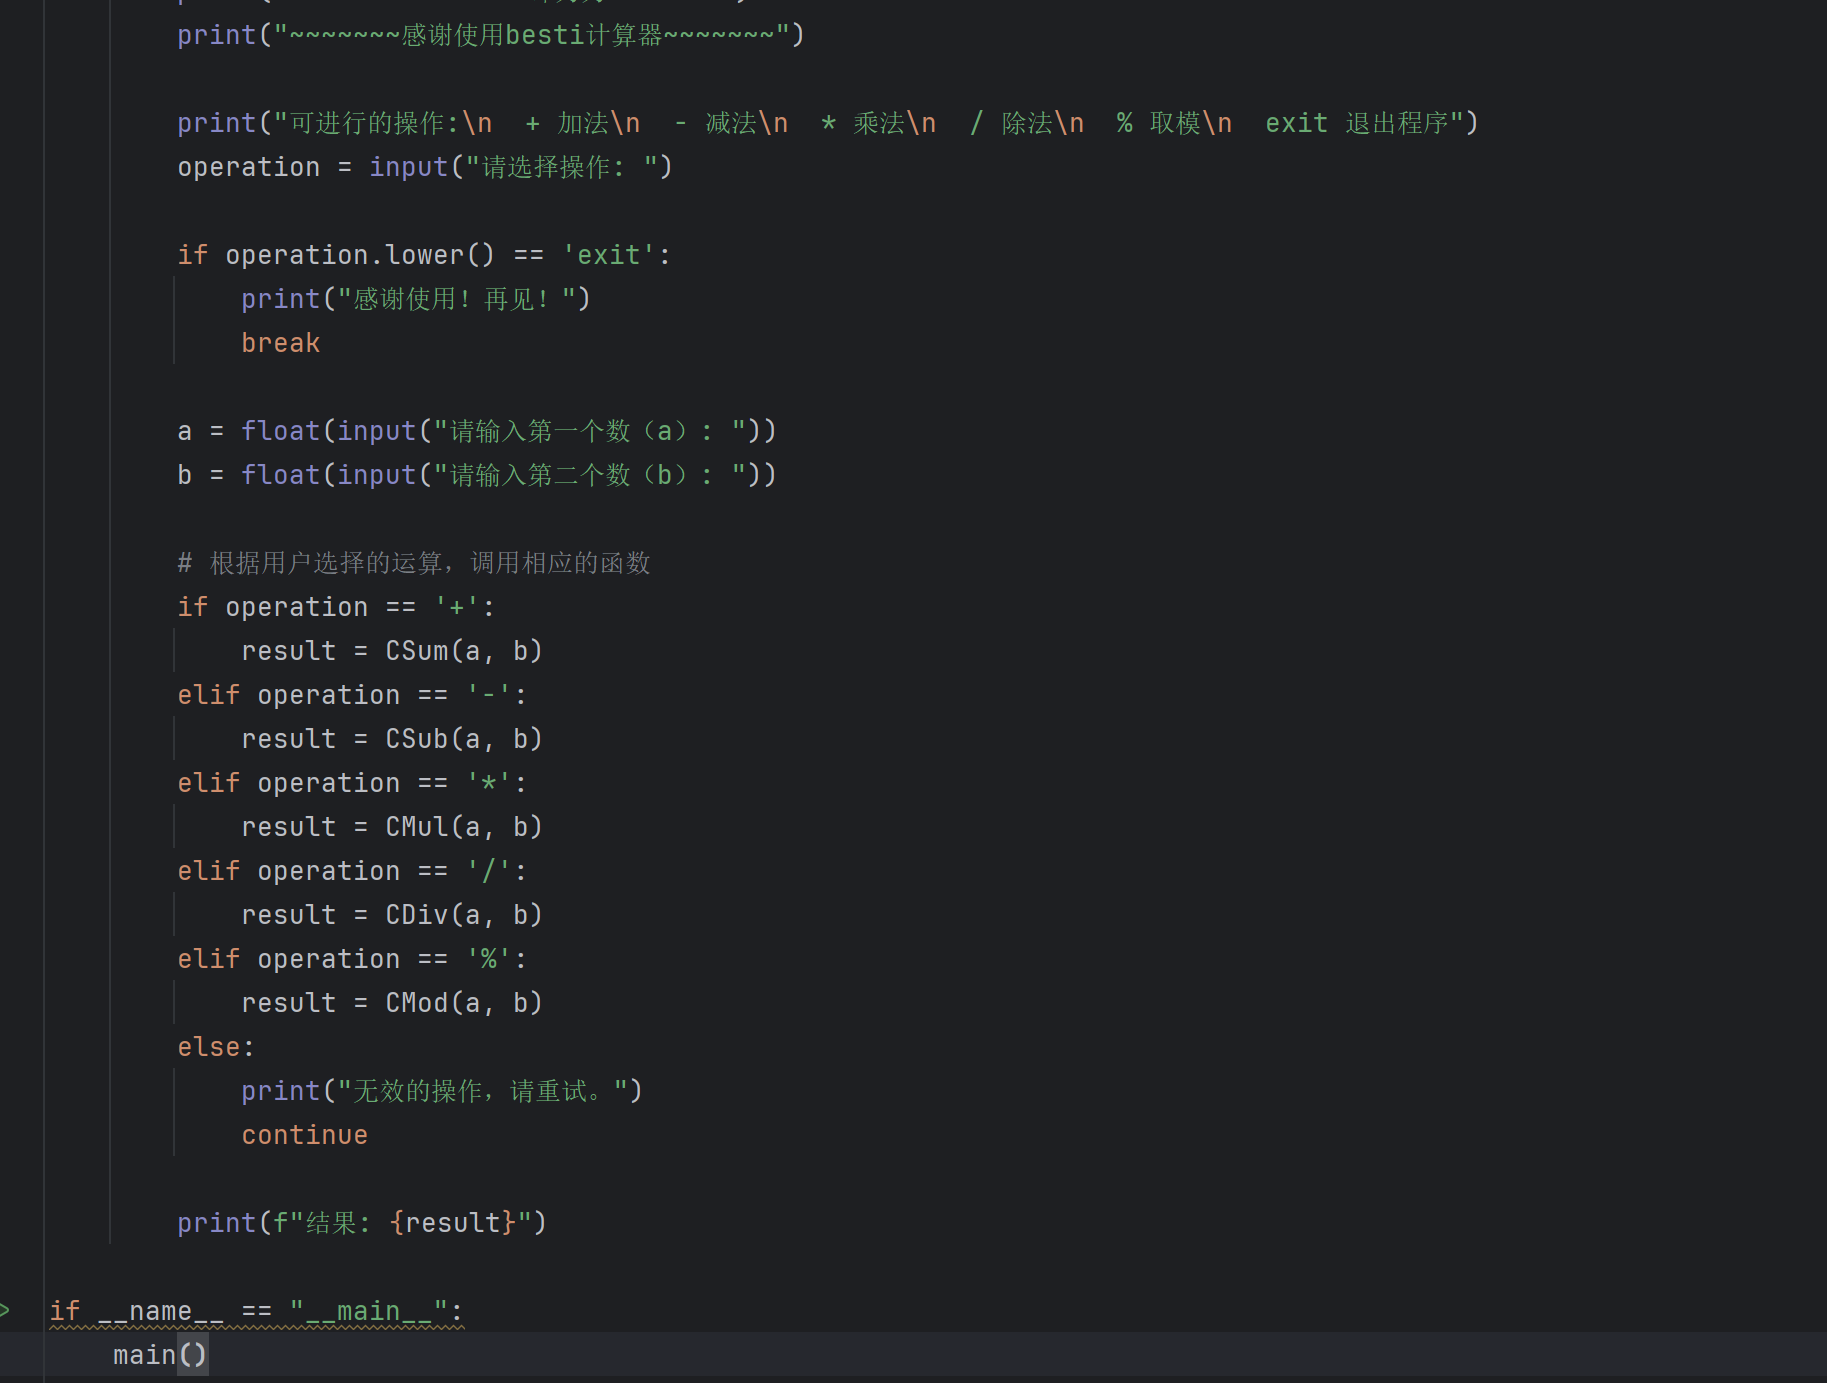Click the b = float(input(...)) line
This screenshot has height=1383, width=1827.
[477, 475]
